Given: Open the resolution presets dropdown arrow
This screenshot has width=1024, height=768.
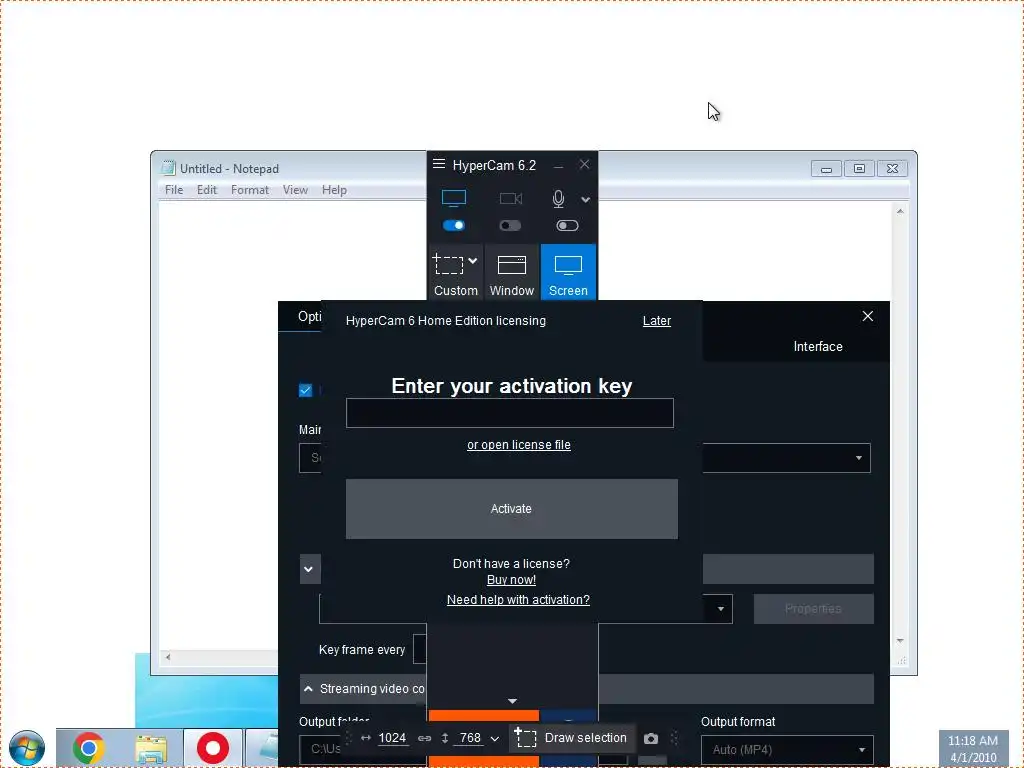Looking at the screenshot, I should click(495, 739).
